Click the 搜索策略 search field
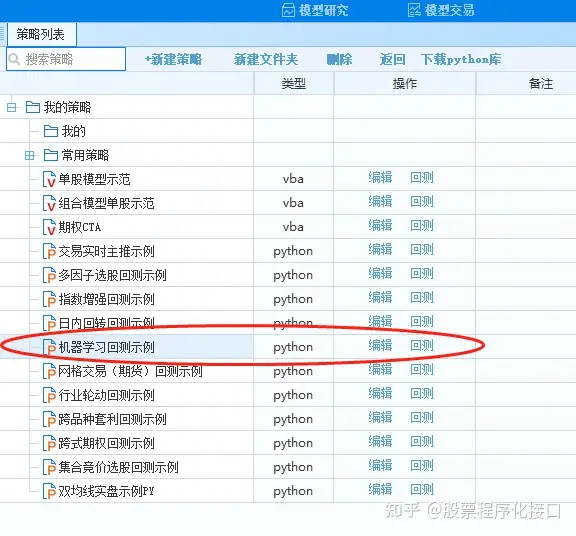 pyautogui.click(x=66, y=59)
